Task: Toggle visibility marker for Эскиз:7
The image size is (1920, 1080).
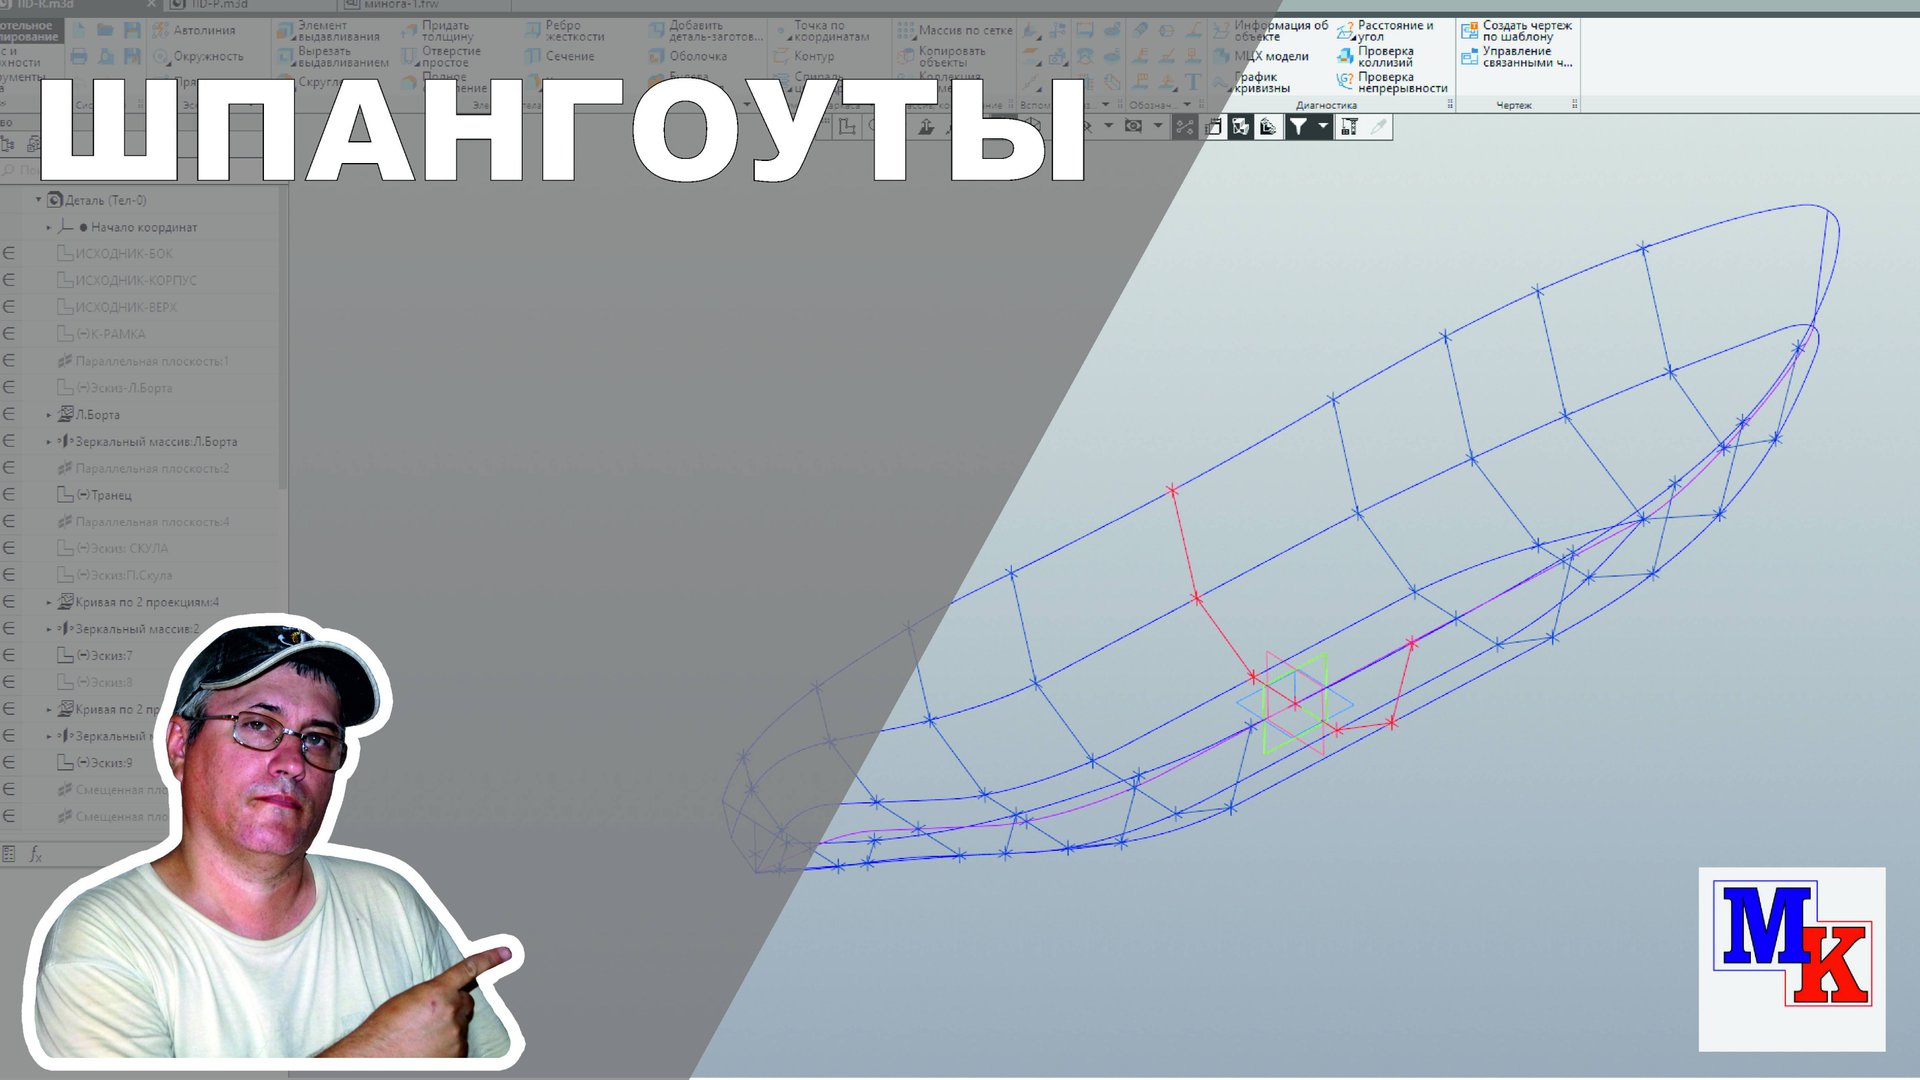Action: pos(9,656)
